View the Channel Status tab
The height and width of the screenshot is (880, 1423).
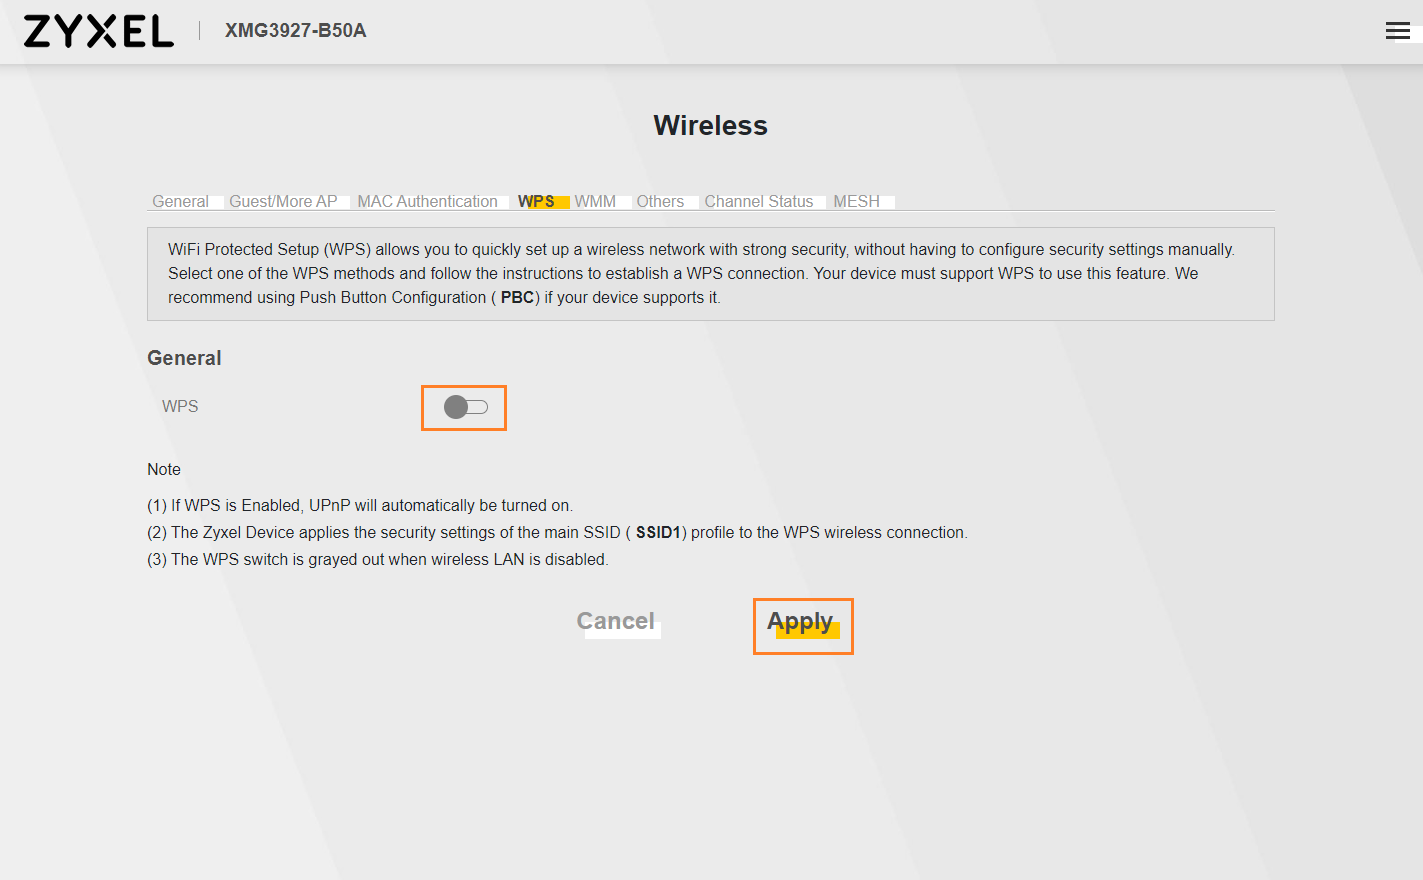[758, 201]
